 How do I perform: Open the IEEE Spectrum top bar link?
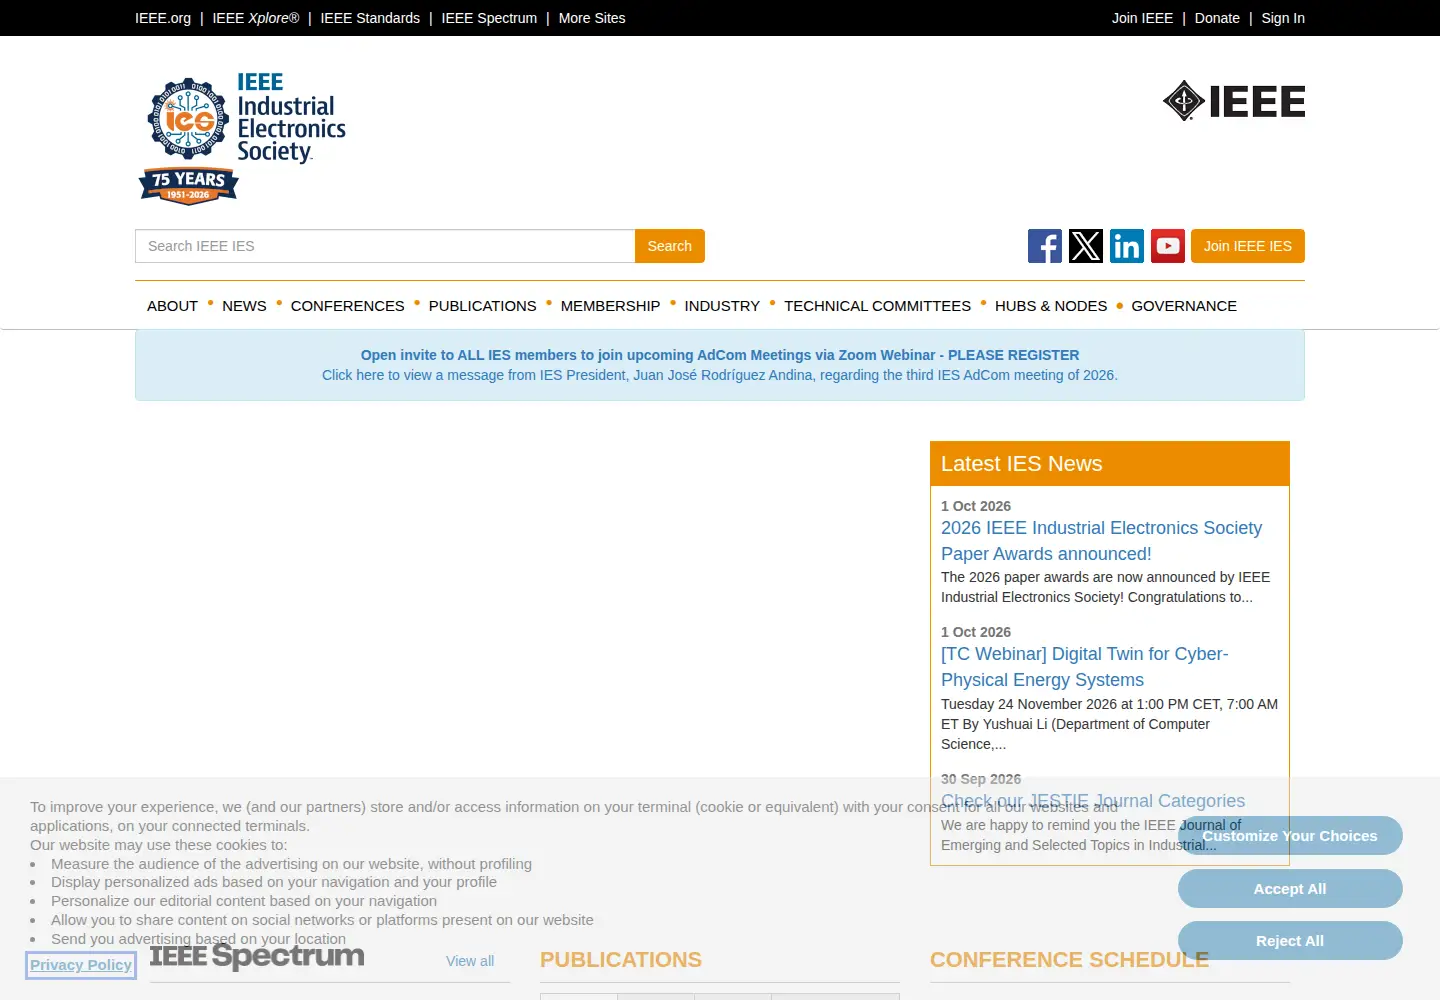[489, 18]
